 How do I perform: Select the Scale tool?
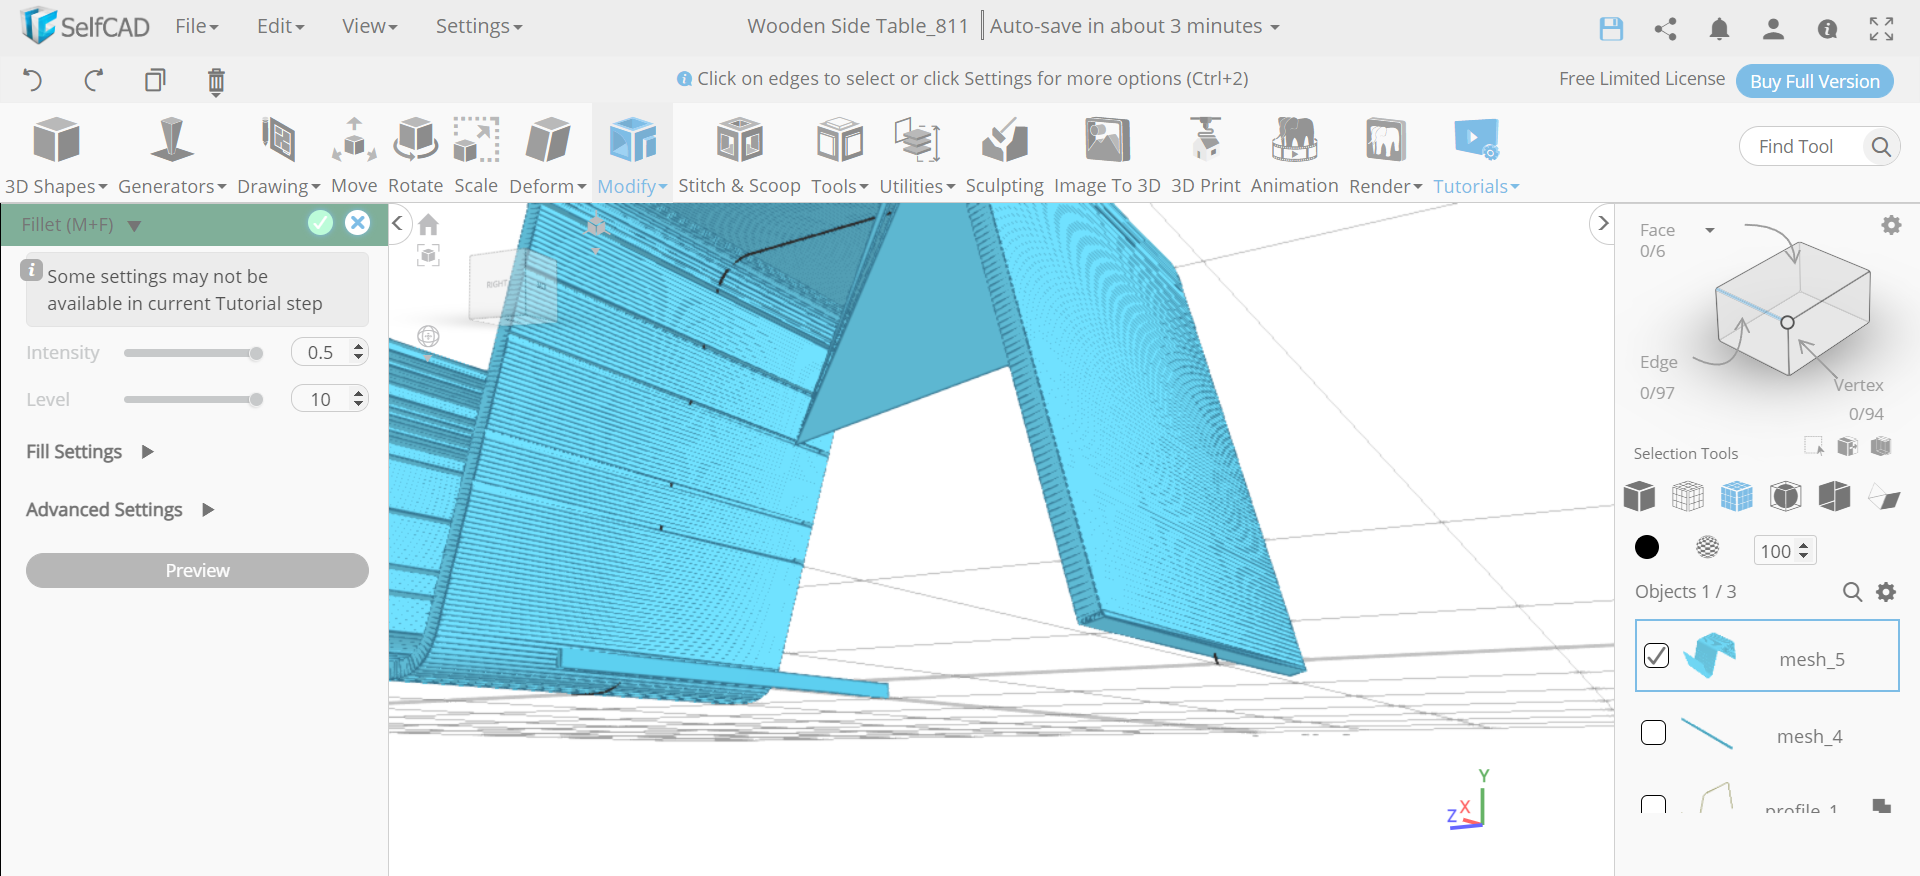point(476,155)
